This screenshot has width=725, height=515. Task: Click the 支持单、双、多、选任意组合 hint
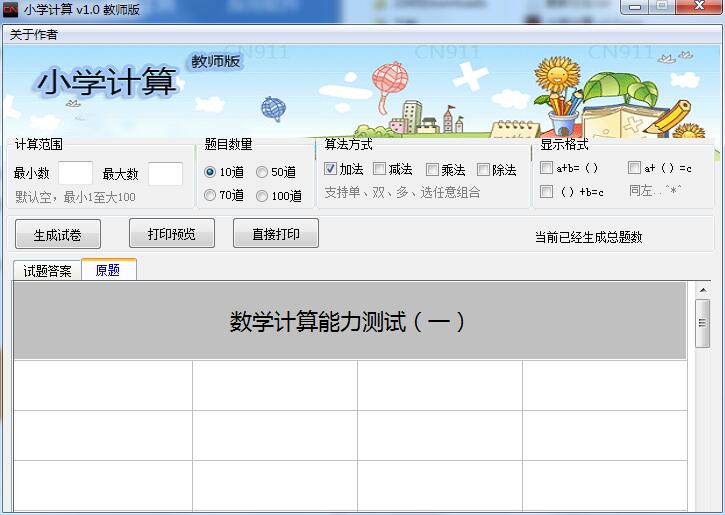click(x=402, y=192)
